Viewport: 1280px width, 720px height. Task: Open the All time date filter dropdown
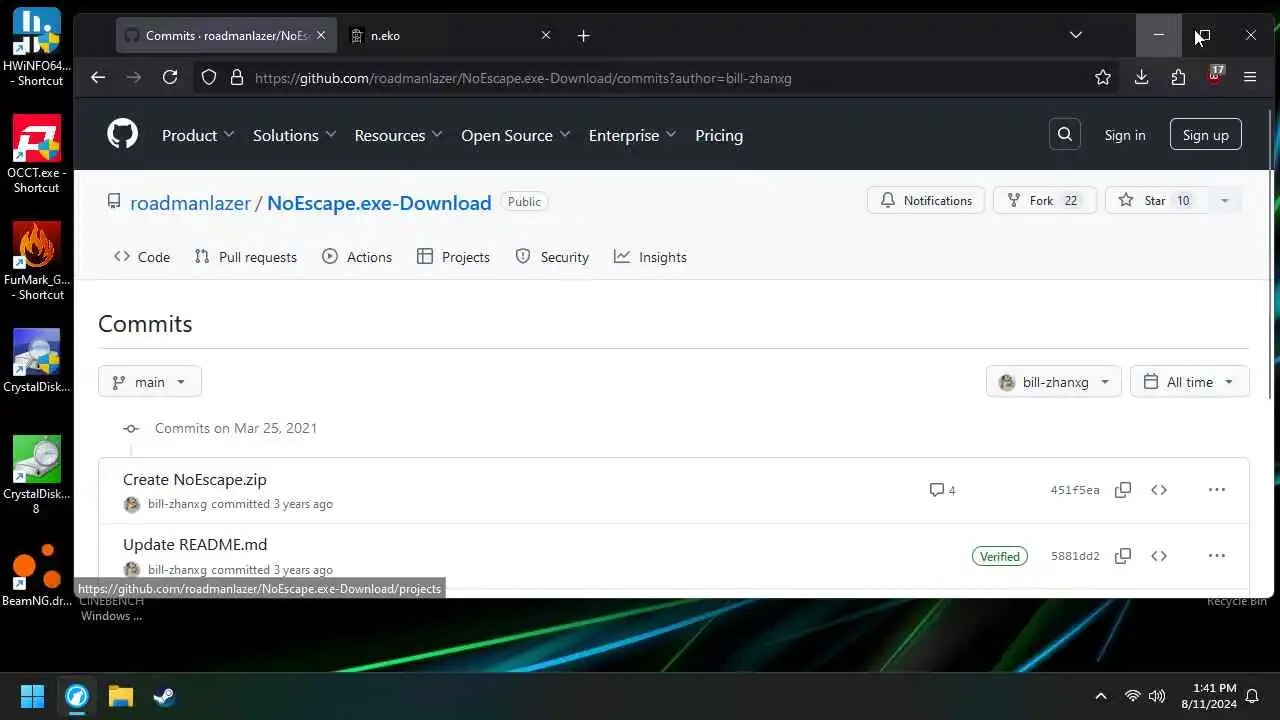(x=1190, y=382)
